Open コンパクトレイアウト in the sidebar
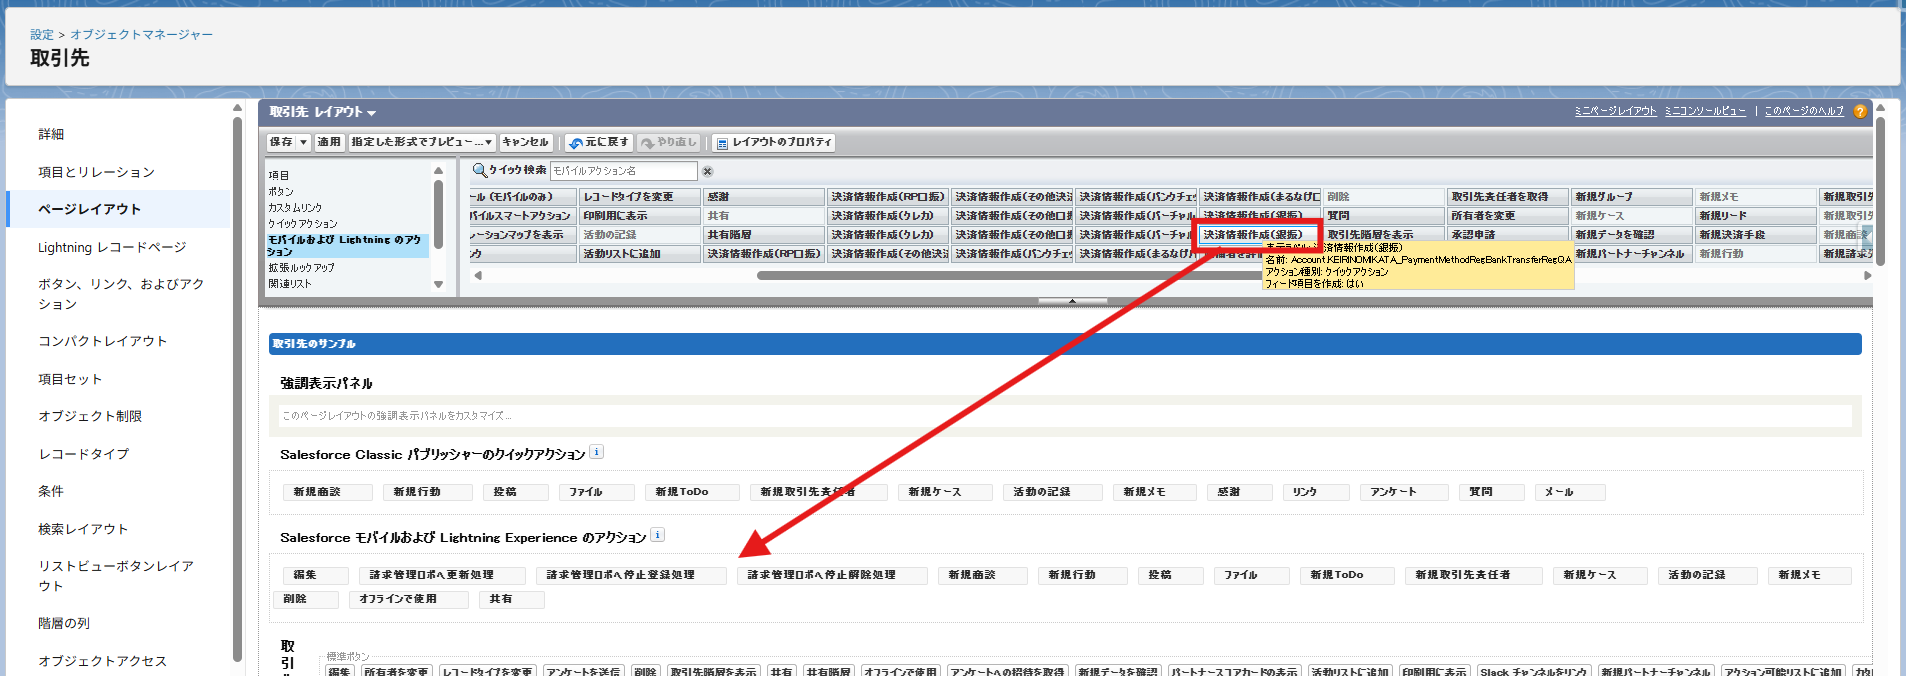 pos(102,341)
